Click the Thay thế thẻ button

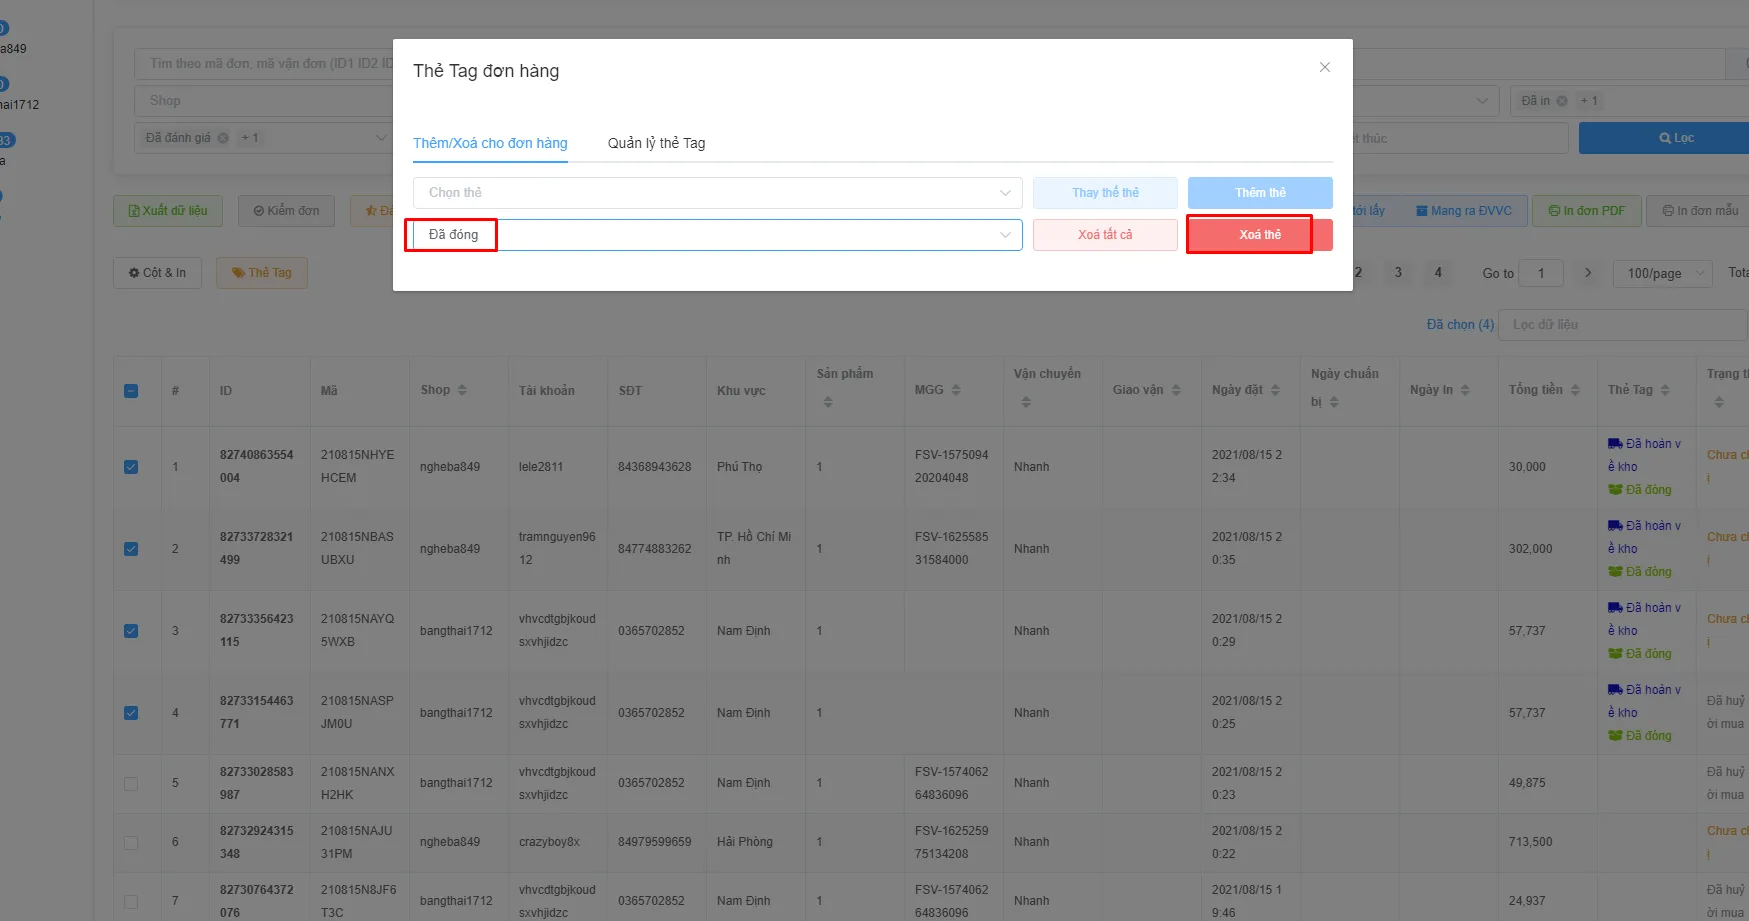[1105, 193]
